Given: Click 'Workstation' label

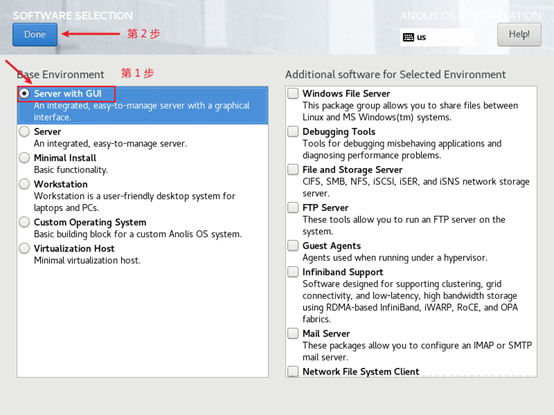Looking at the screenshot, I should click(x=61, y=184).
